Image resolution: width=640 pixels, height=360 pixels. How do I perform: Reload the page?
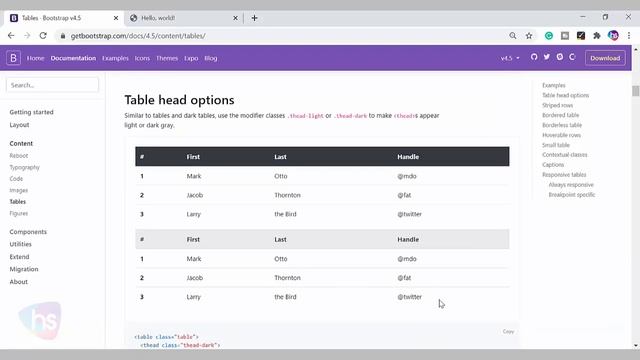[x=43, y=36]
